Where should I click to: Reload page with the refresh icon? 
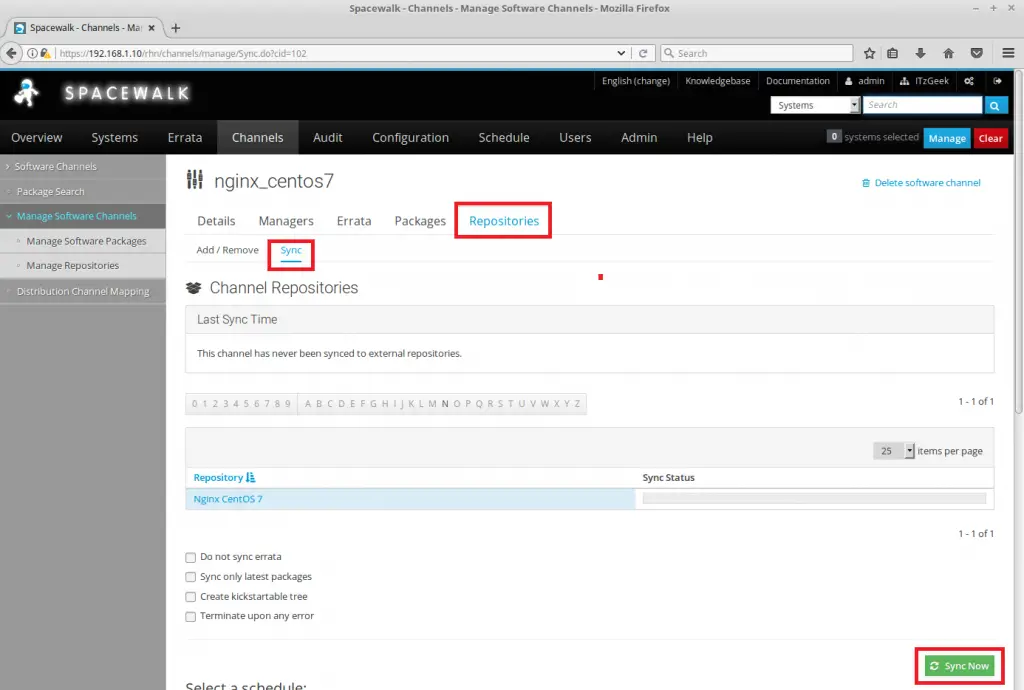point(643,53)
